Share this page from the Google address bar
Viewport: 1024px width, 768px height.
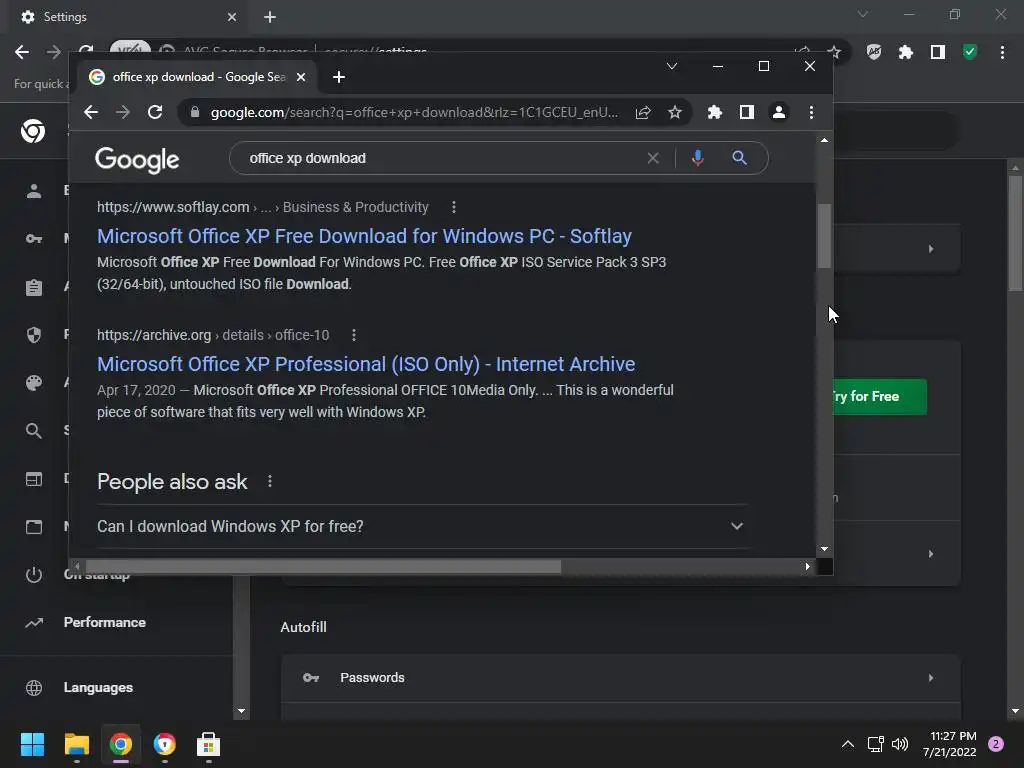point(643,112)
